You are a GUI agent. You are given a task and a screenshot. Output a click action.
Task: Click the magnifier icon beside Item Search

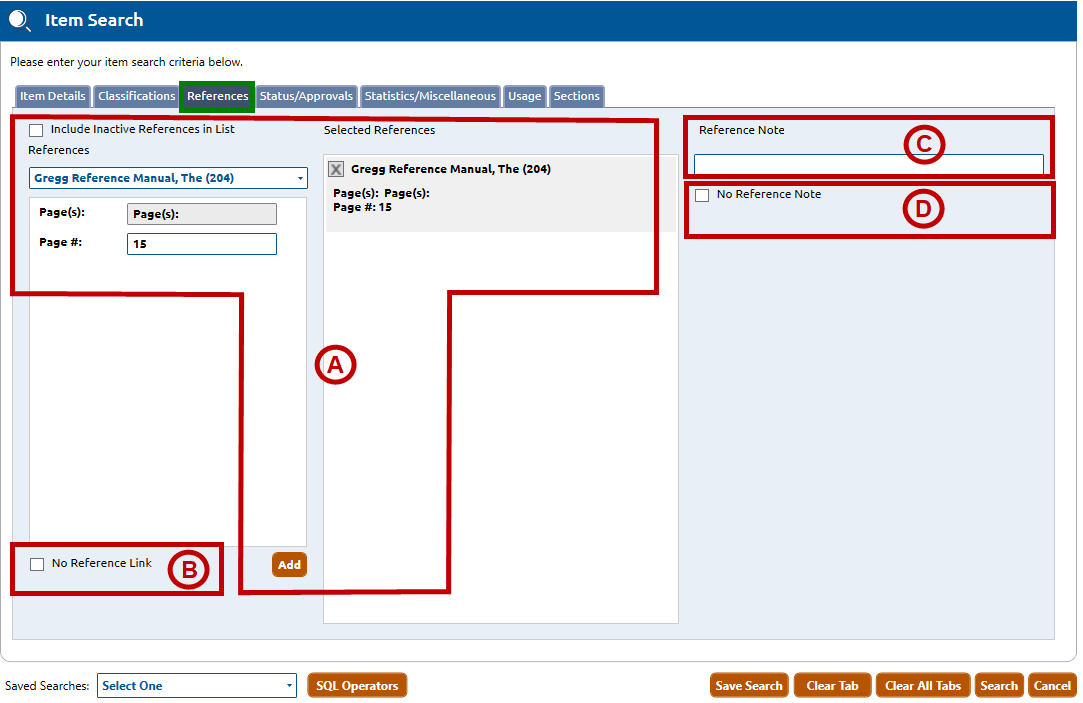click(x=20, y=20)
